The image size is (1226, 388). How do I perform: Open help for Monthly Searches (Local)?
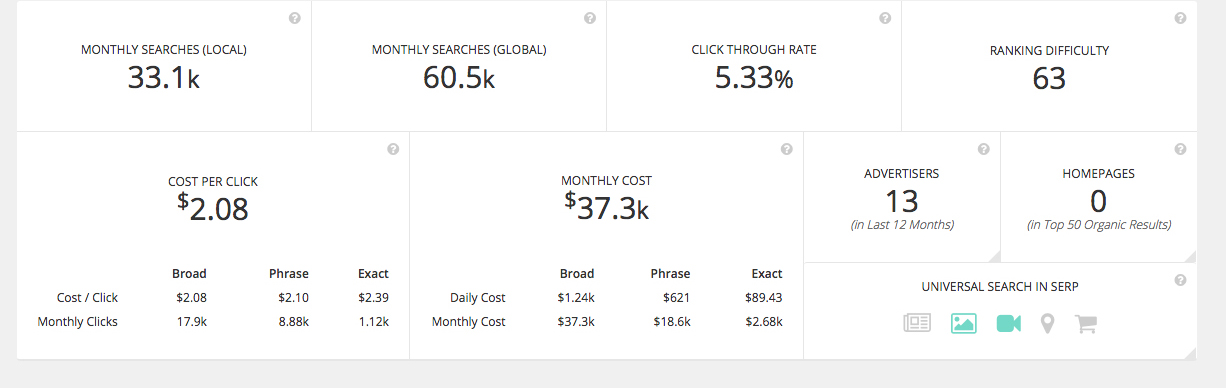pos(295,18)
